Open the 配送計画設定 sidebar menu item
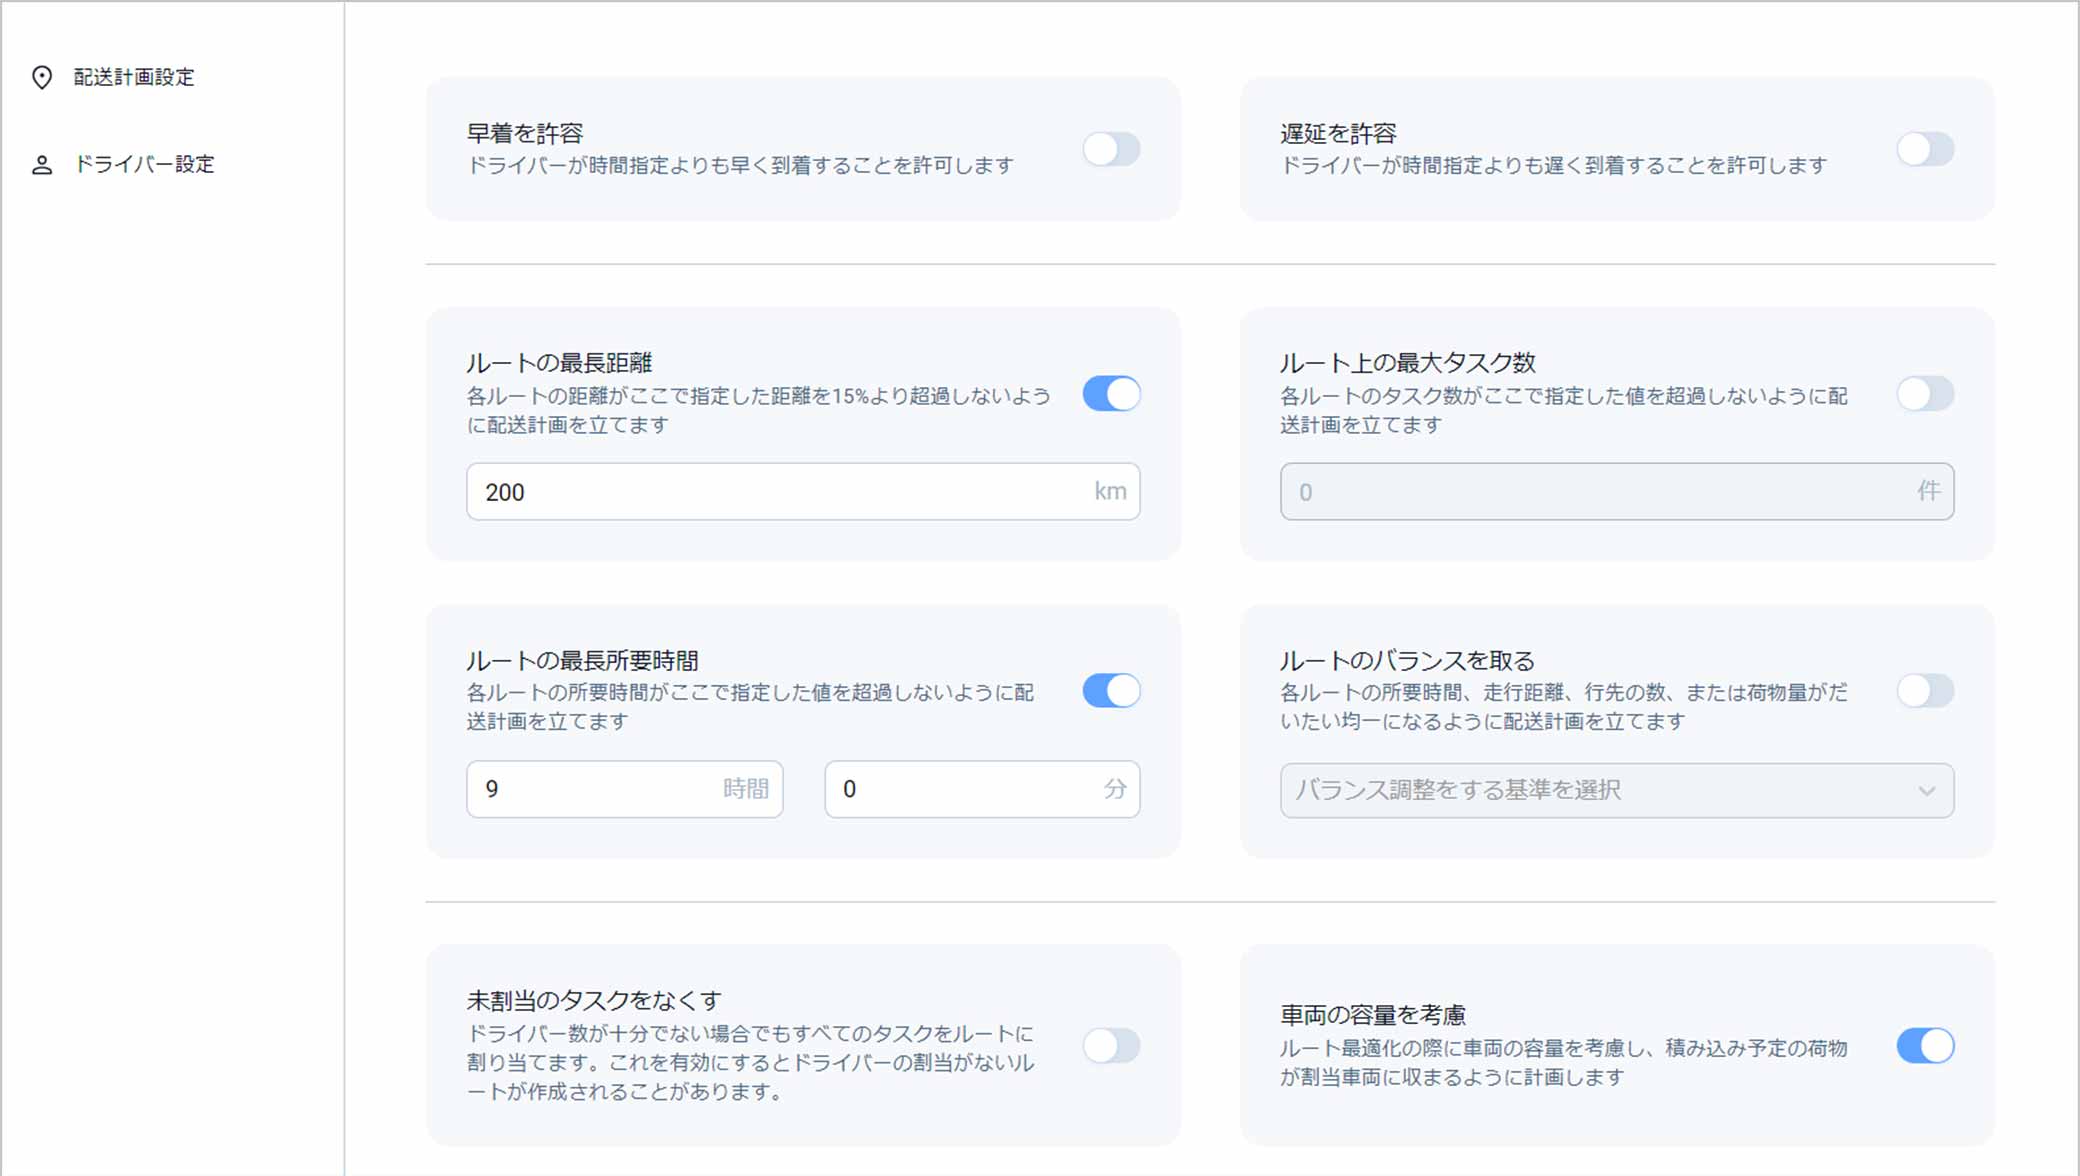 [x=134, y=77]
